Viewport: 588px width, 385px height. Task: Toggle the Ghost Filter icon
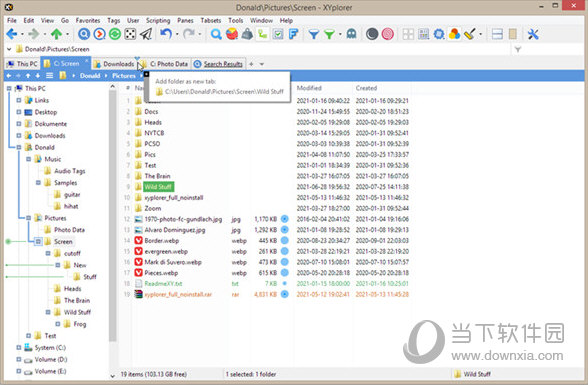pos(351,34)
